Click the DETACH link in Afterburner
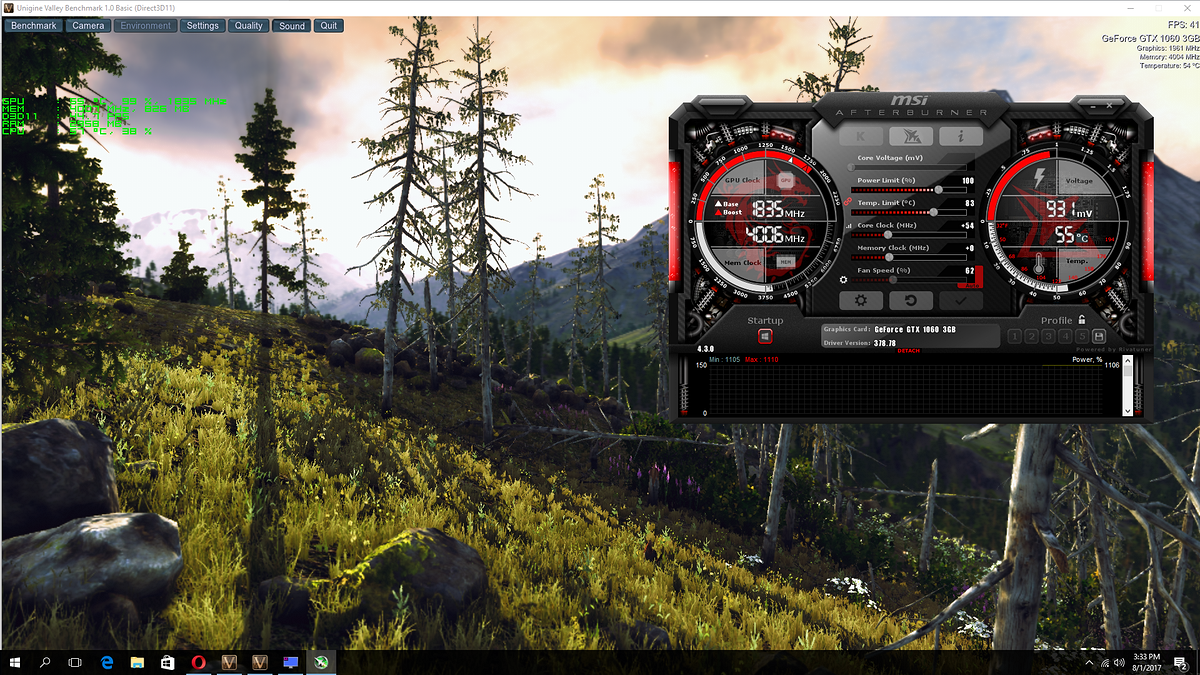 [909, 351]
